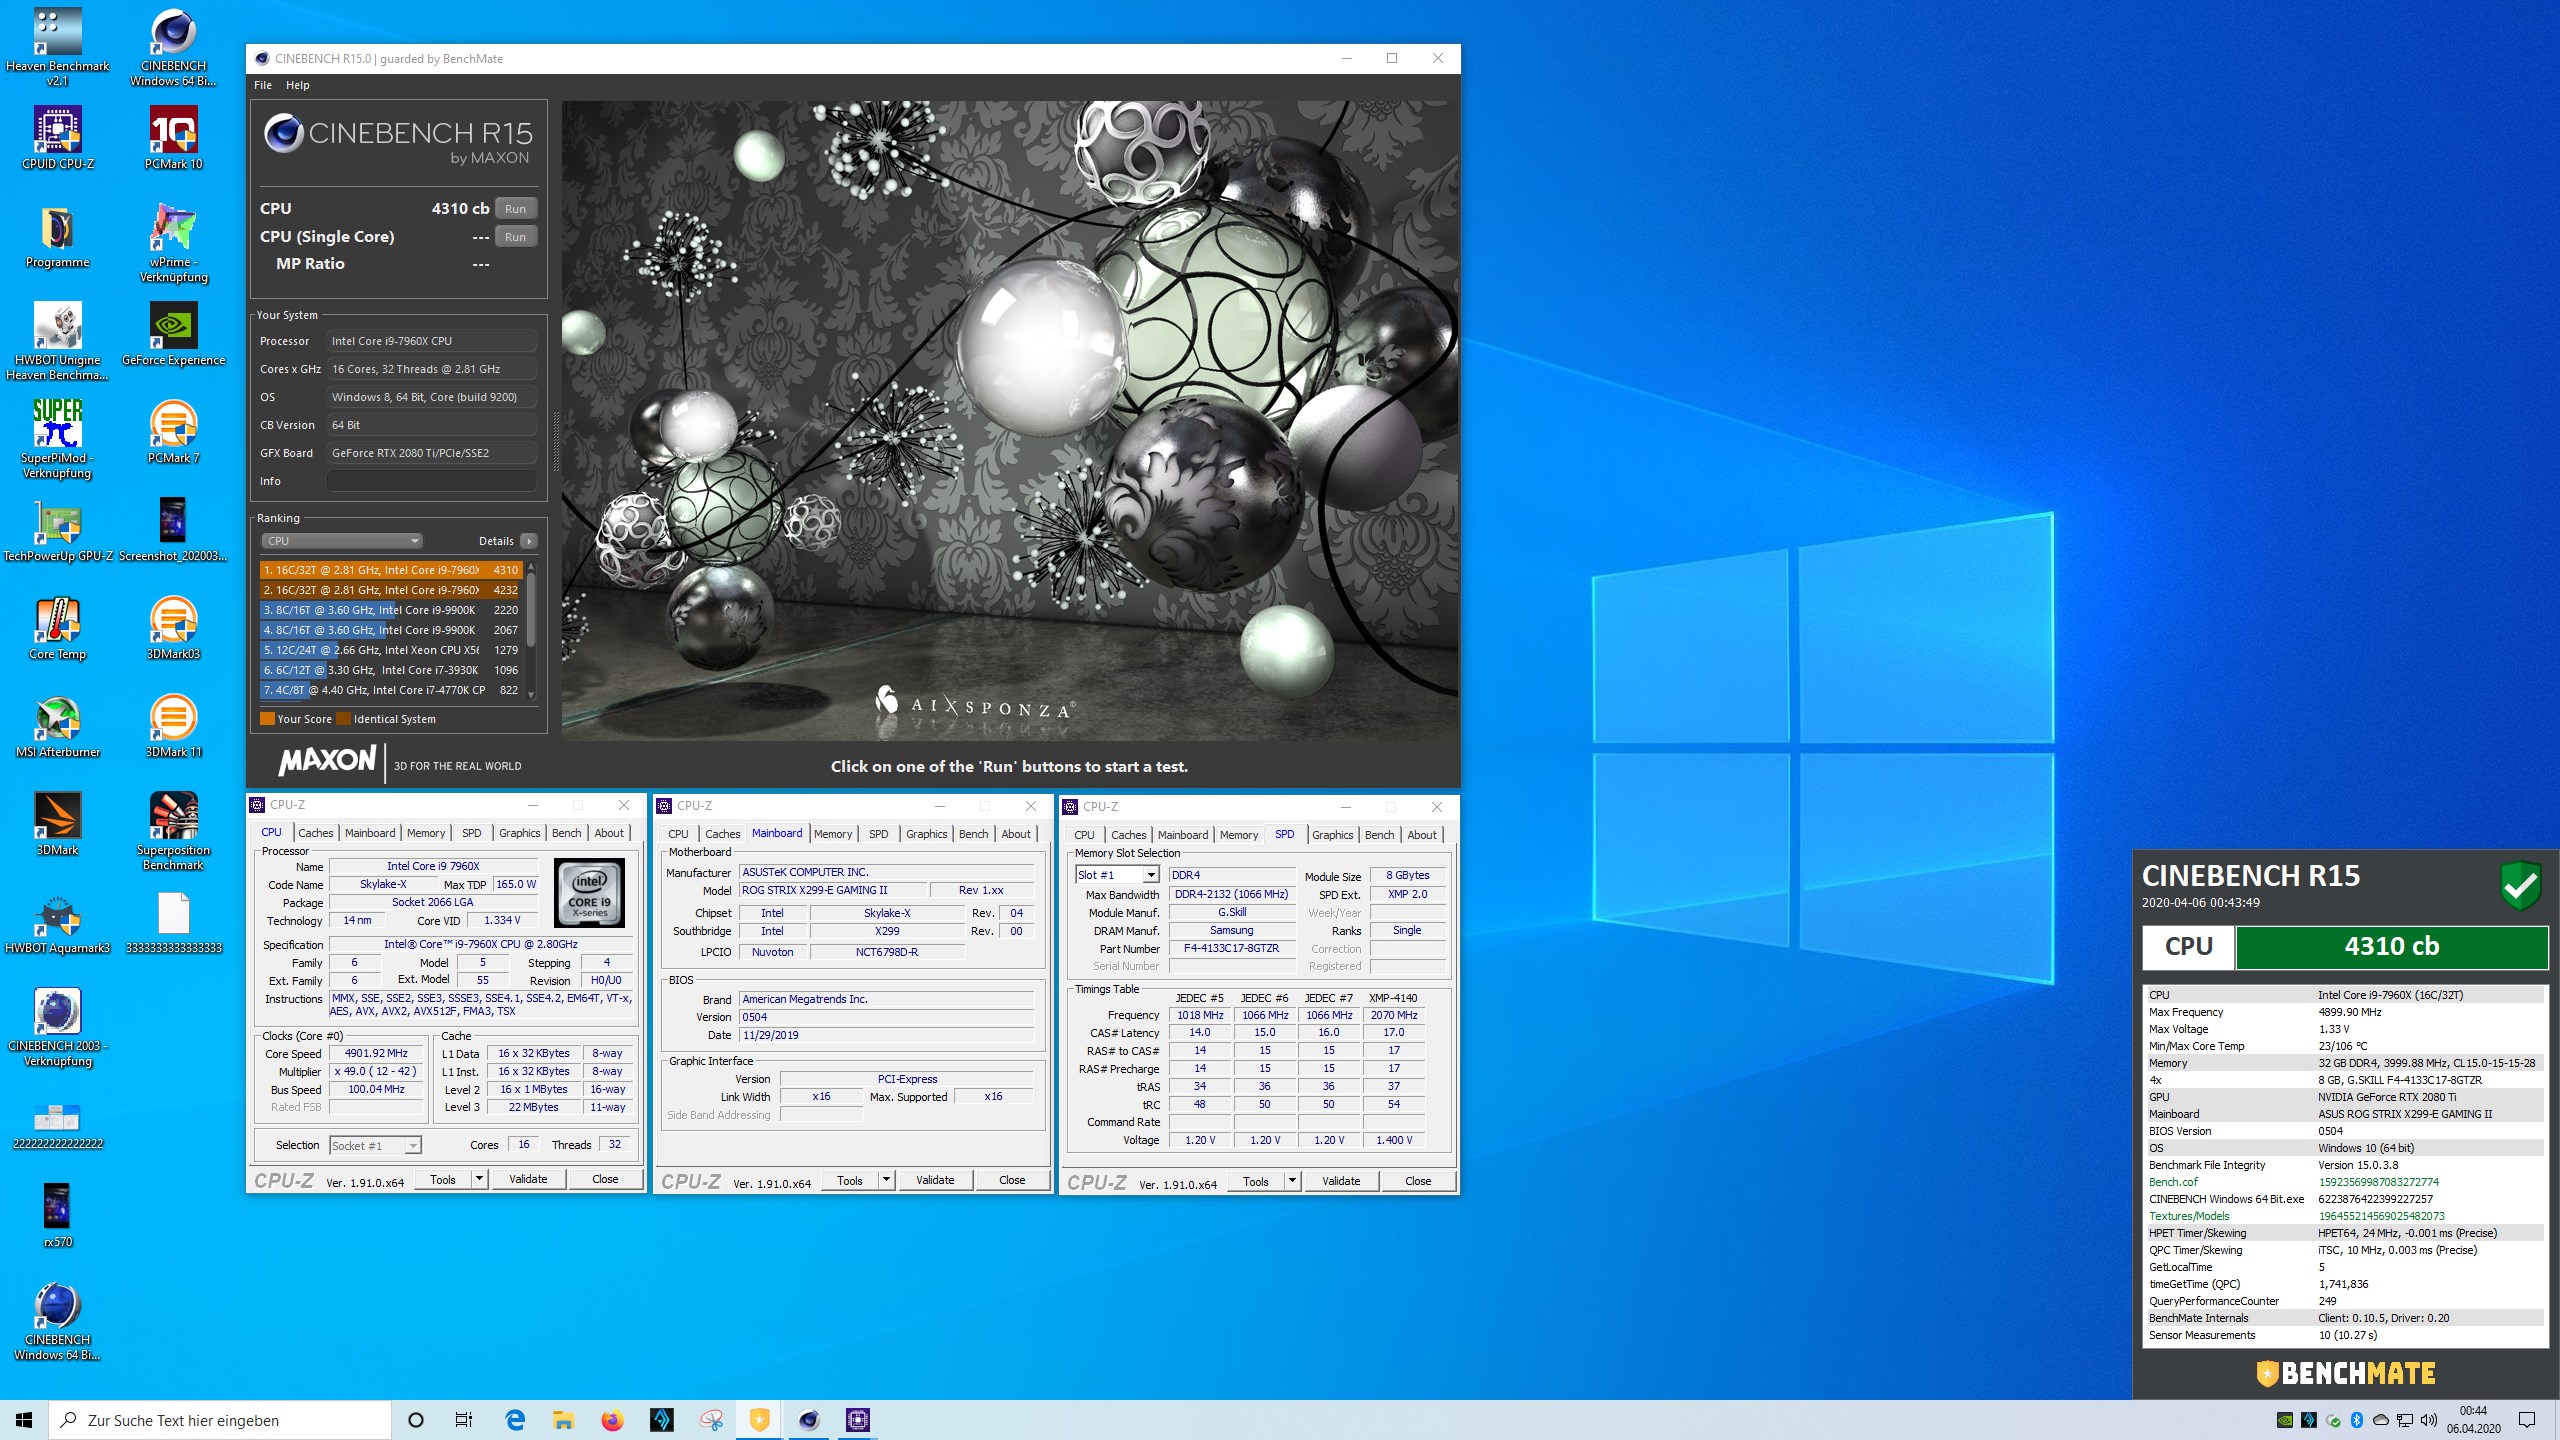Image resolution: width=2560 pixels, height=1440 pixels.
Task: Click the speaker volume icon in tray
Action: pos(2428,1420)
